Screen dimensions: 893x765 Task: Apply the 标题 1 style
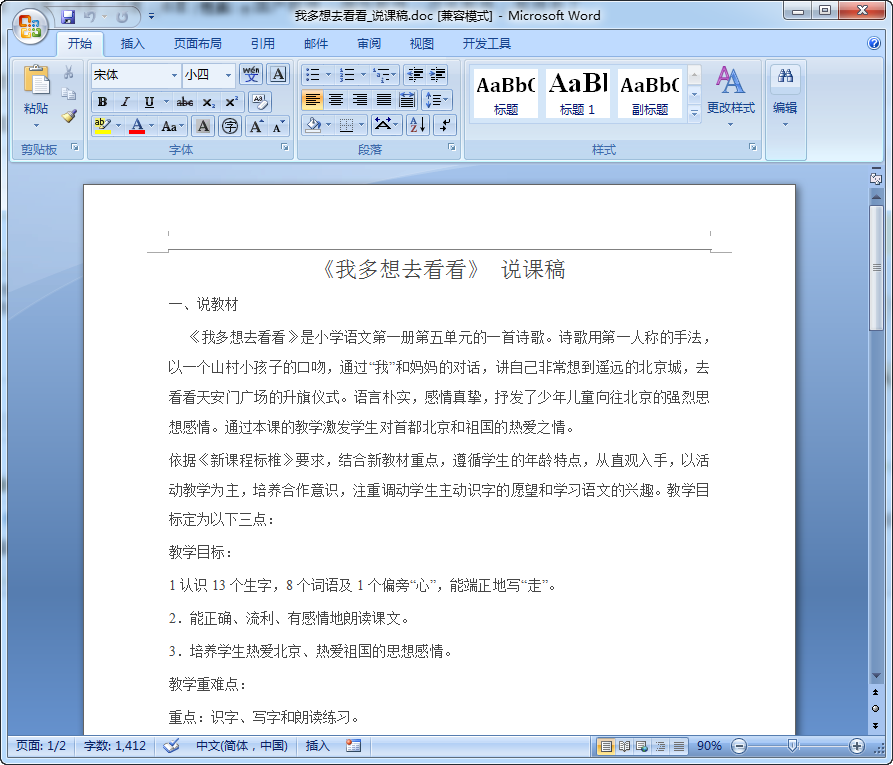[x=578, y=92]
